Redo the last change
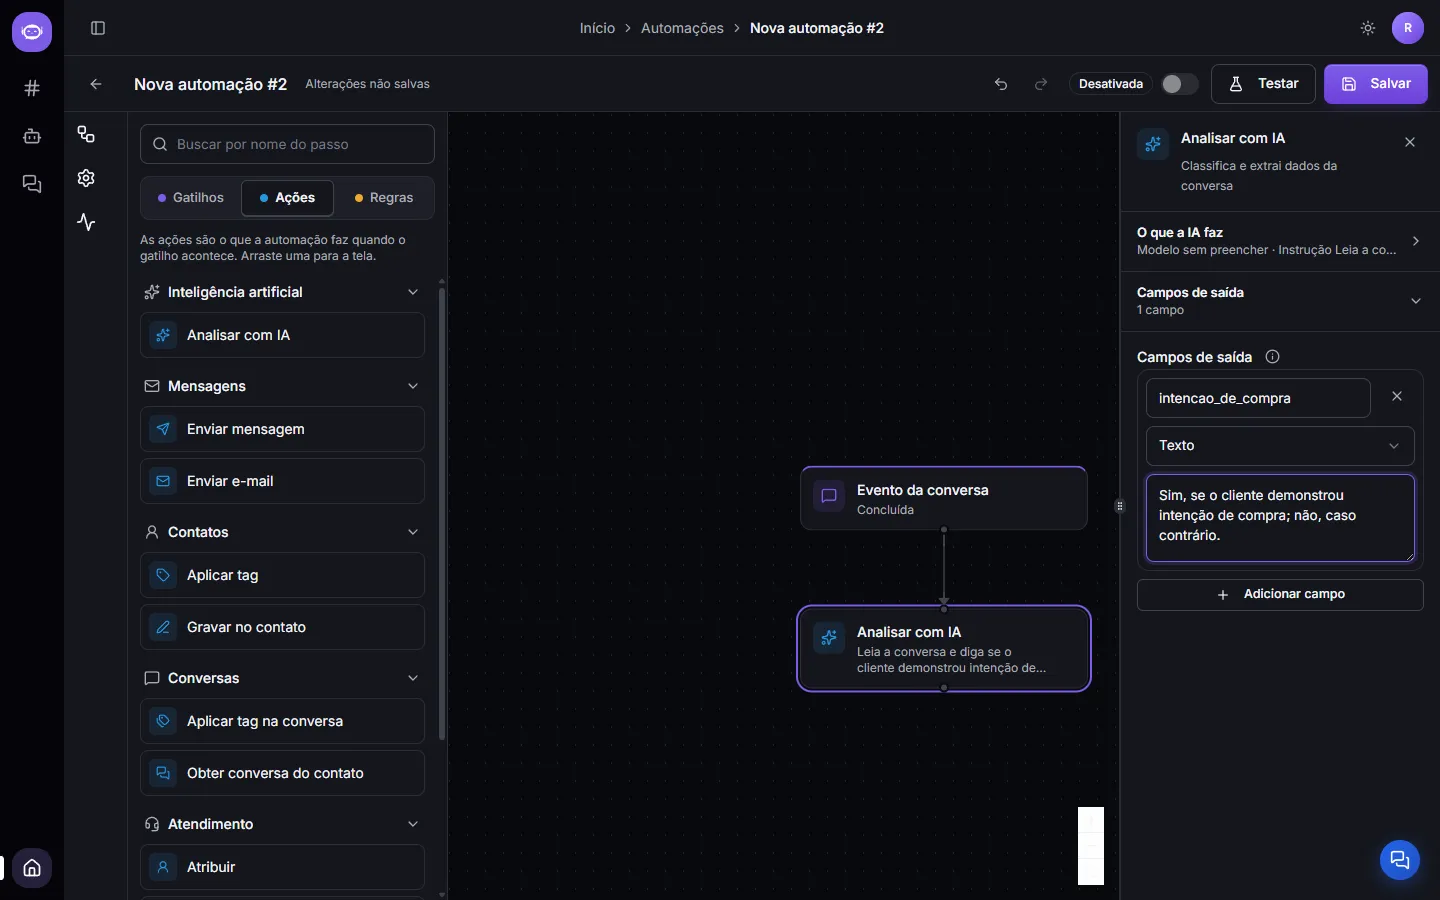Screen dimensions: 1440x900 pyautogui.click(x=1041, y=84)
